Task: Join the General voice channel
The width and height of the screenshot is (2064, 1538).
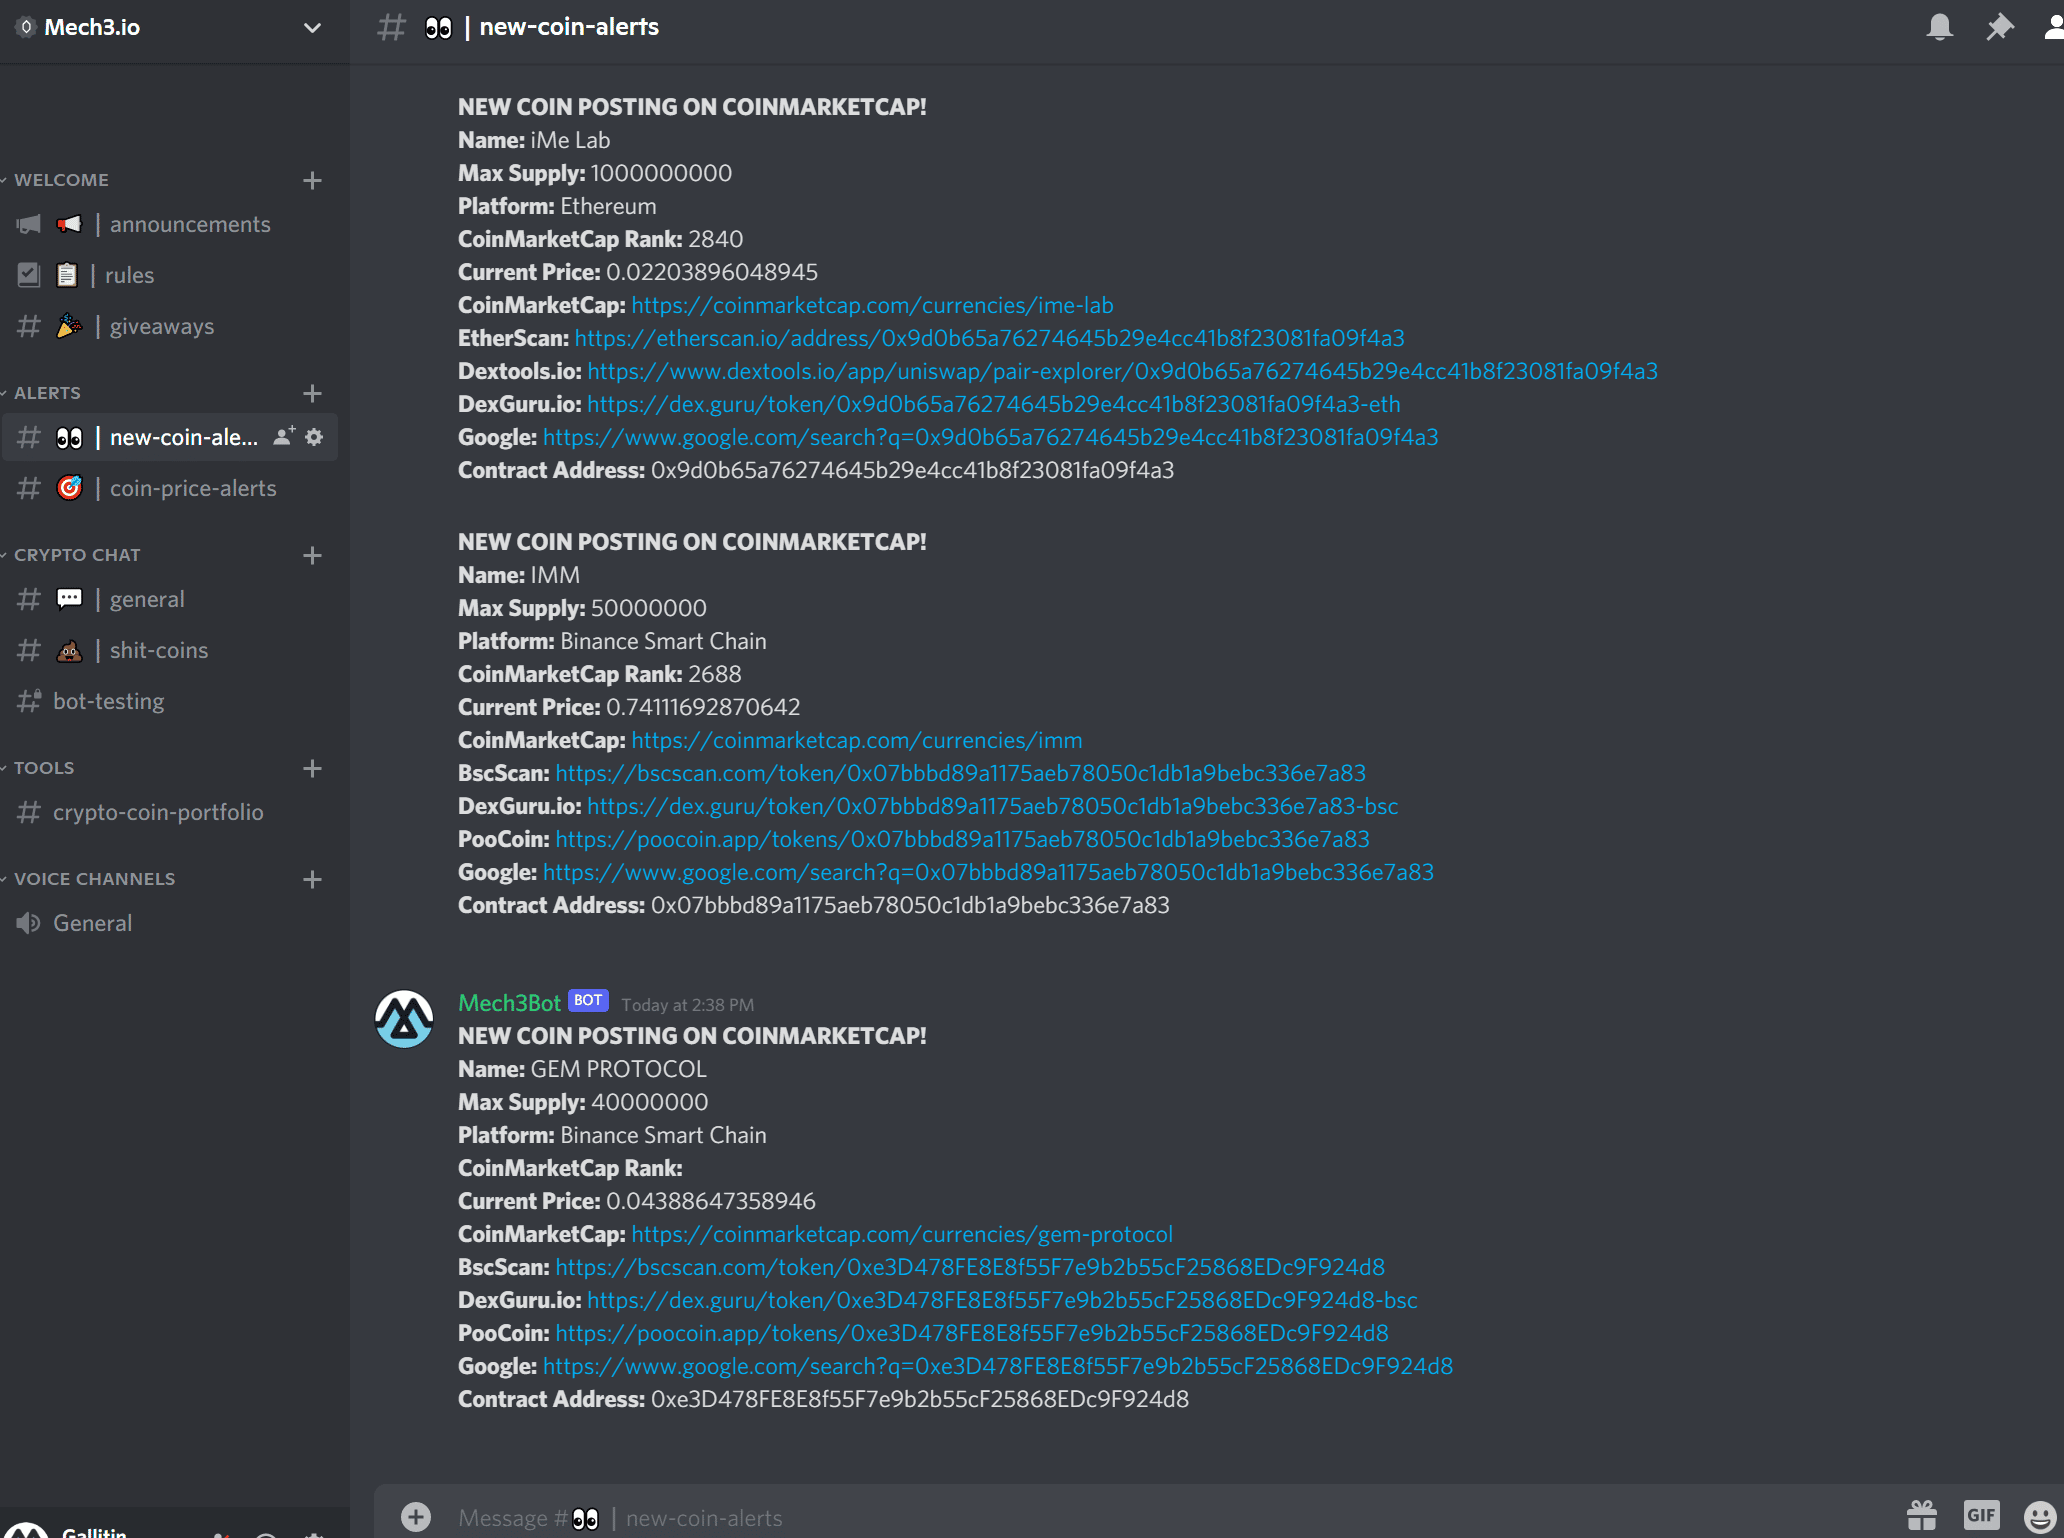Action: [x=92, y=923]
